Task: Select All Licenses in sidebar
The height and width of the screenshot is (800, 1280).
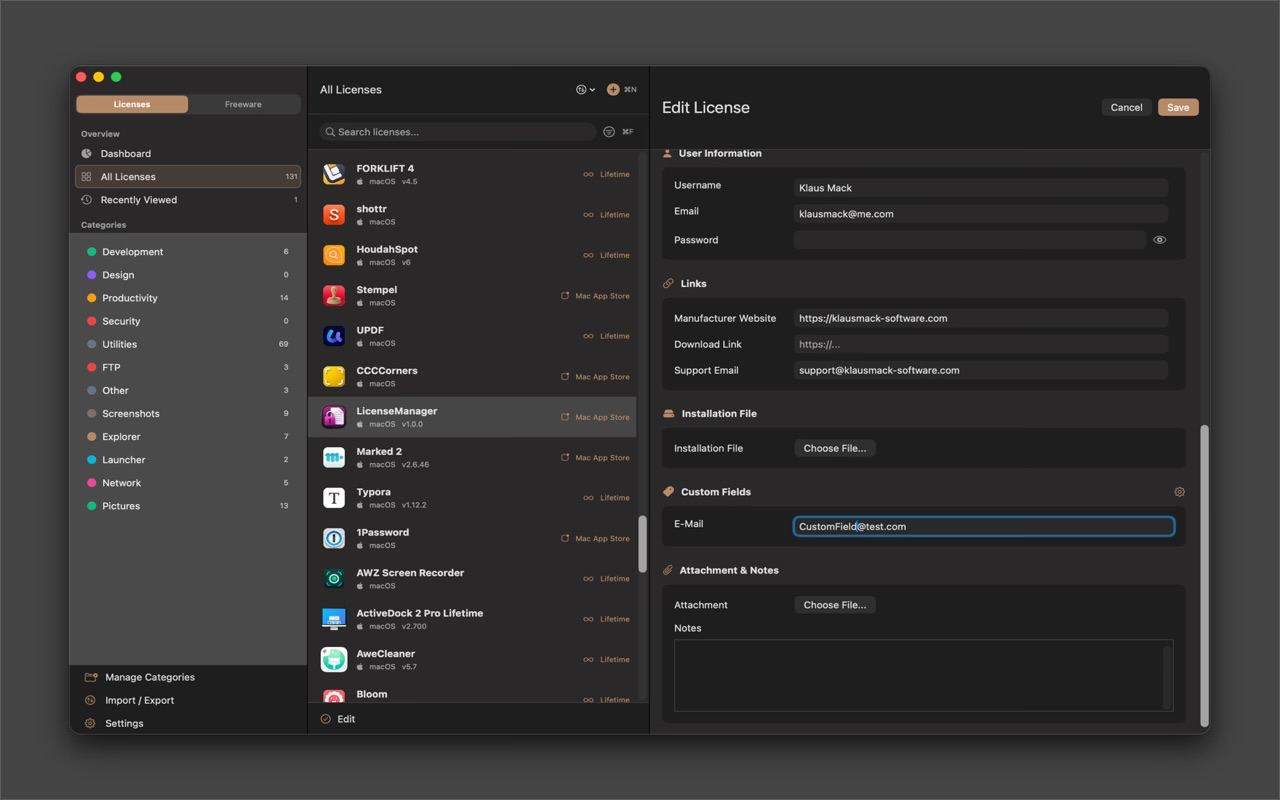Action: click(x=188, y=177)
